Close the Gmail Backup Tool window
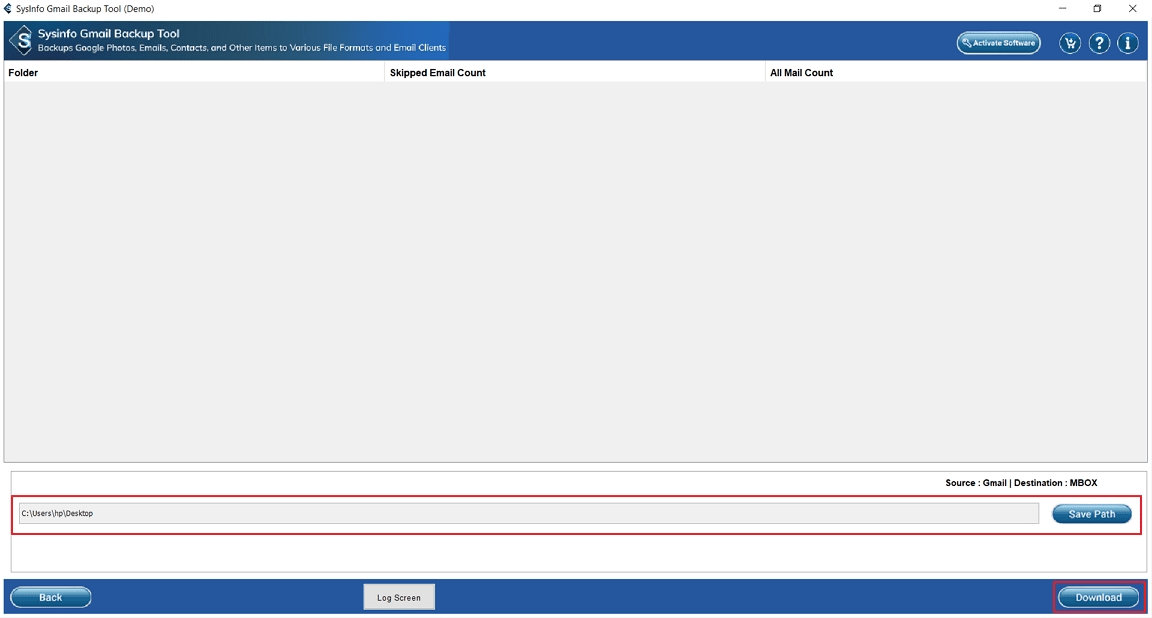Image resolution: width=1152 pixels, height=618 pixels. 1132,9
